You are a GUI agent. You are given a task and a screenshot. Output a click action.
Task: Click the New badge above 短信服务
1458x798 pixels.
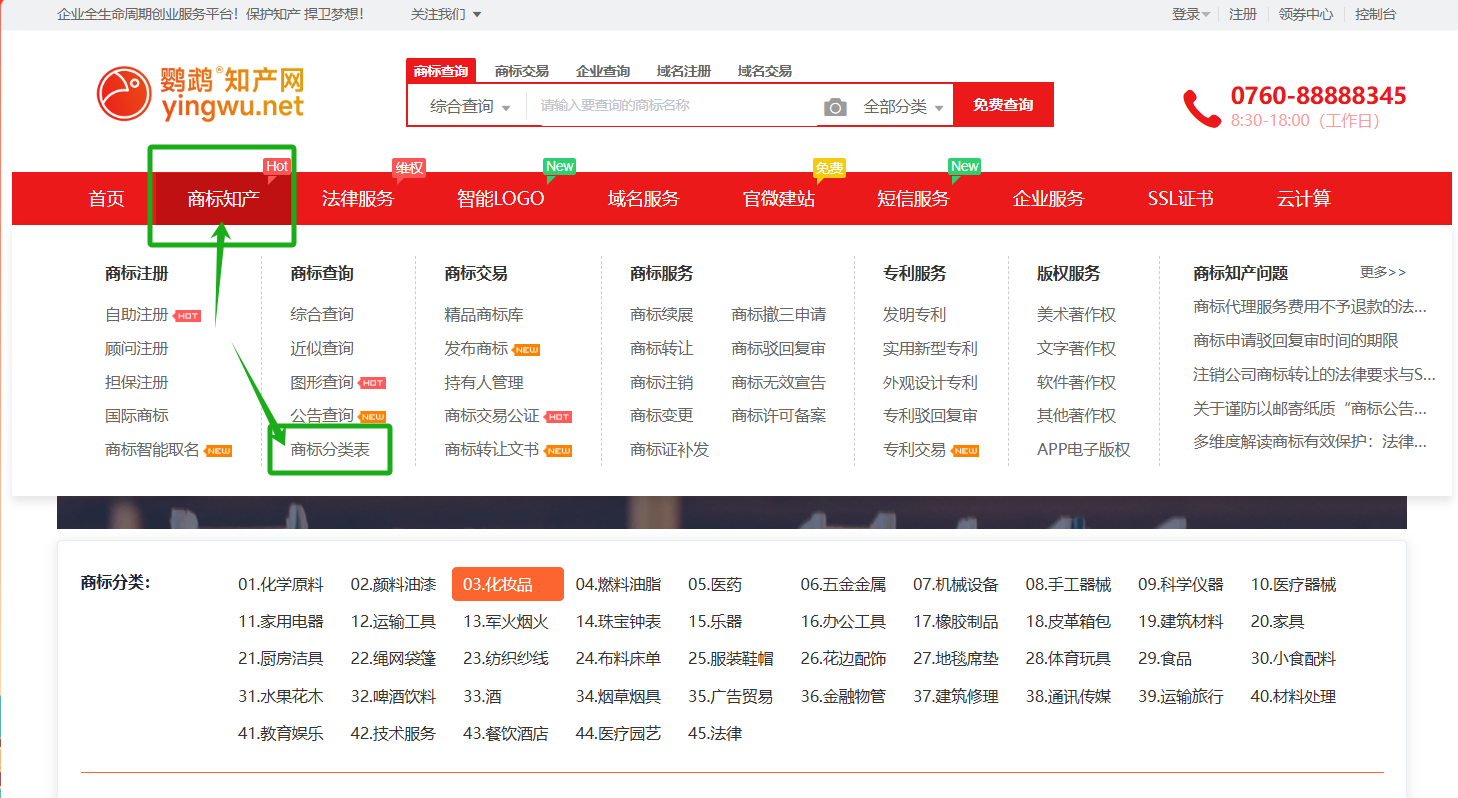tap(964, 166)
